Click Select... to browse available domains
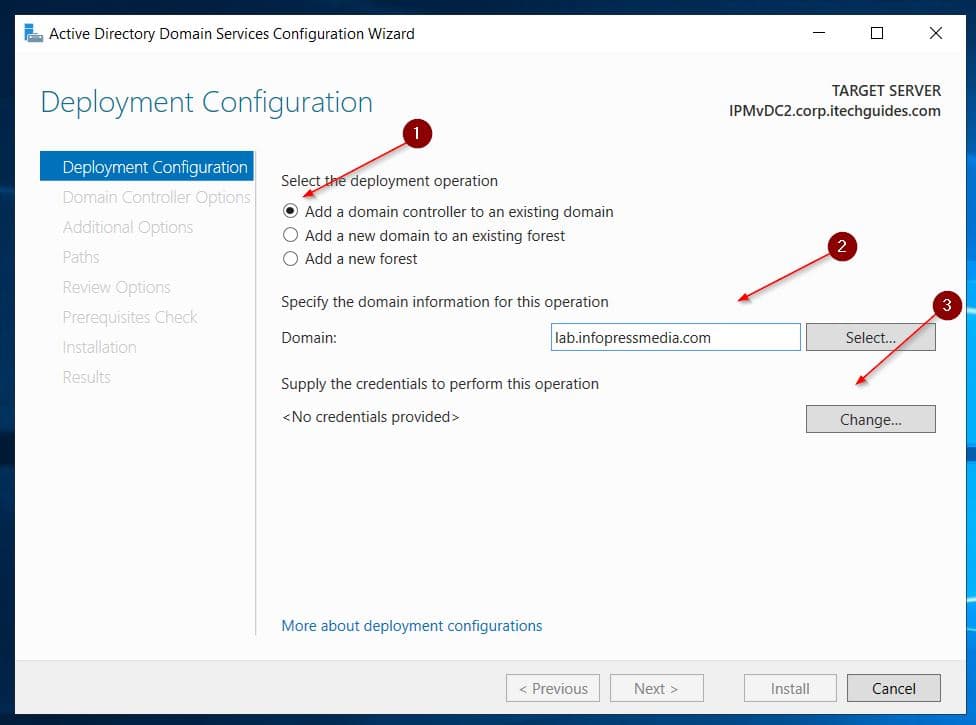 [869, 337]
